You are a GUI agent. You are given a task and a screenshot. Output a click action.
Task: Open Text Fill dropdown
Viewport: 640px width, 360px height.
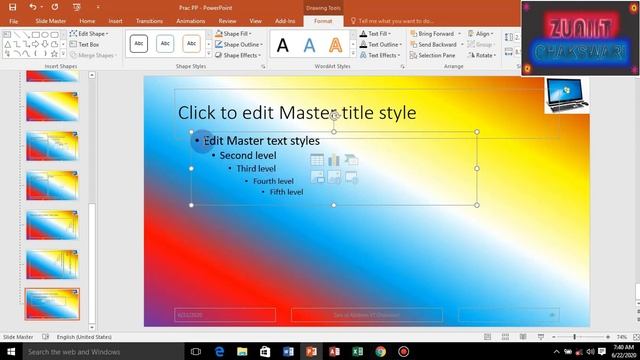click(376, 33)
